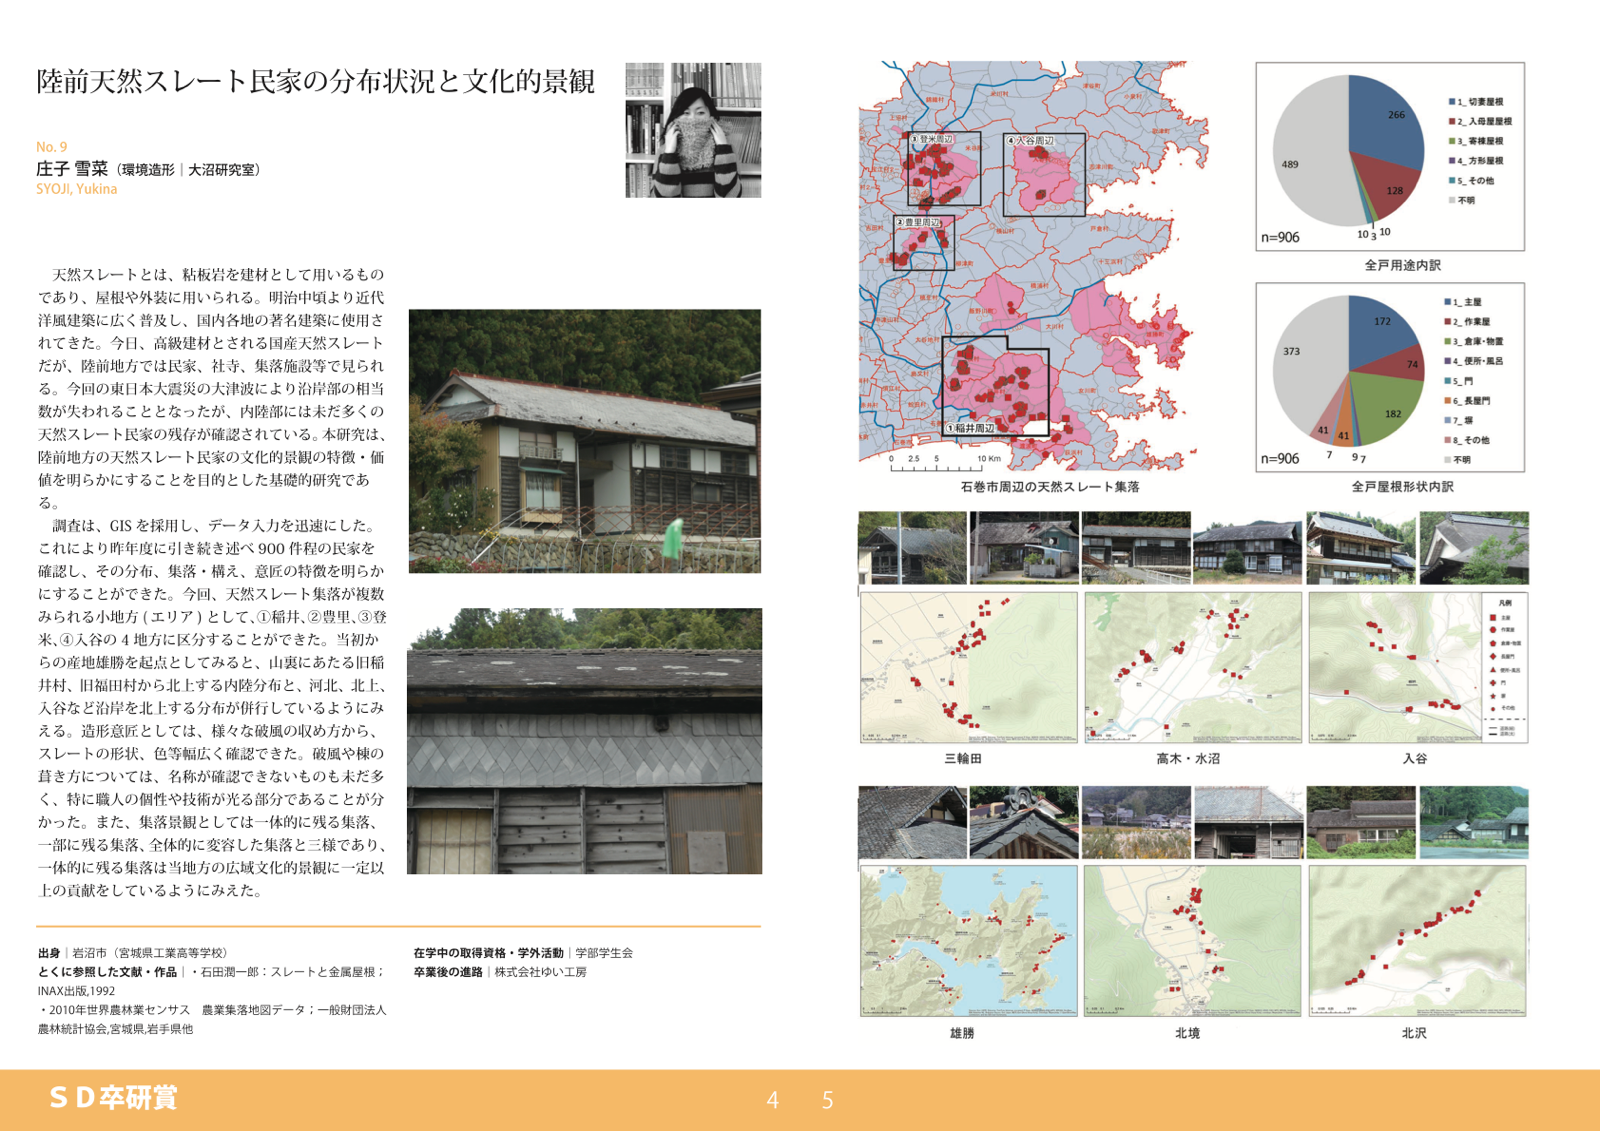Screen dimensions: 1600x1131
Task: Open the 北境 settlement map
Action: pos(1193,941)
